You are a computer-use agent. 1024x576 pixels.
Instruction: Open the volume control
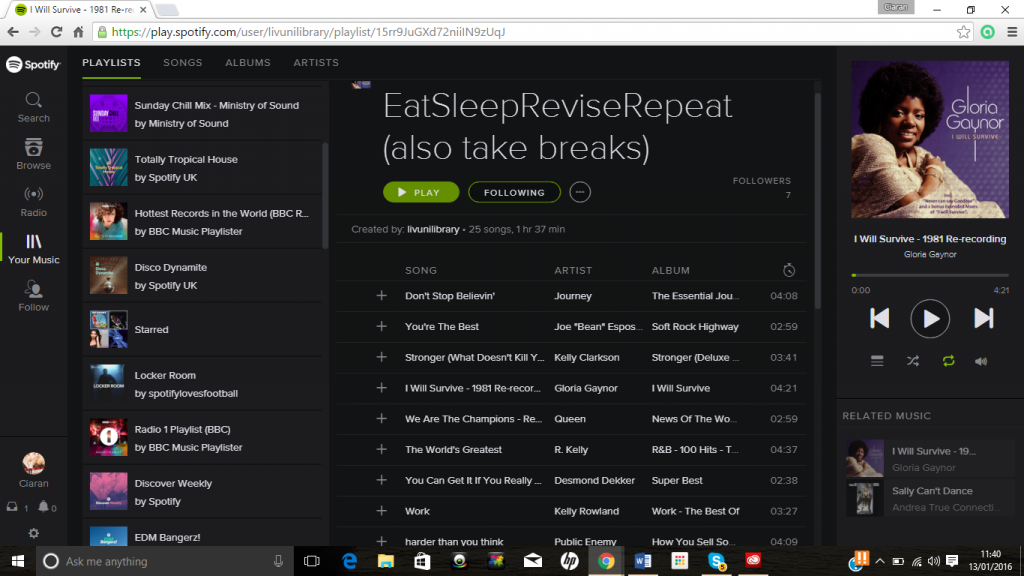click(981, 361)
